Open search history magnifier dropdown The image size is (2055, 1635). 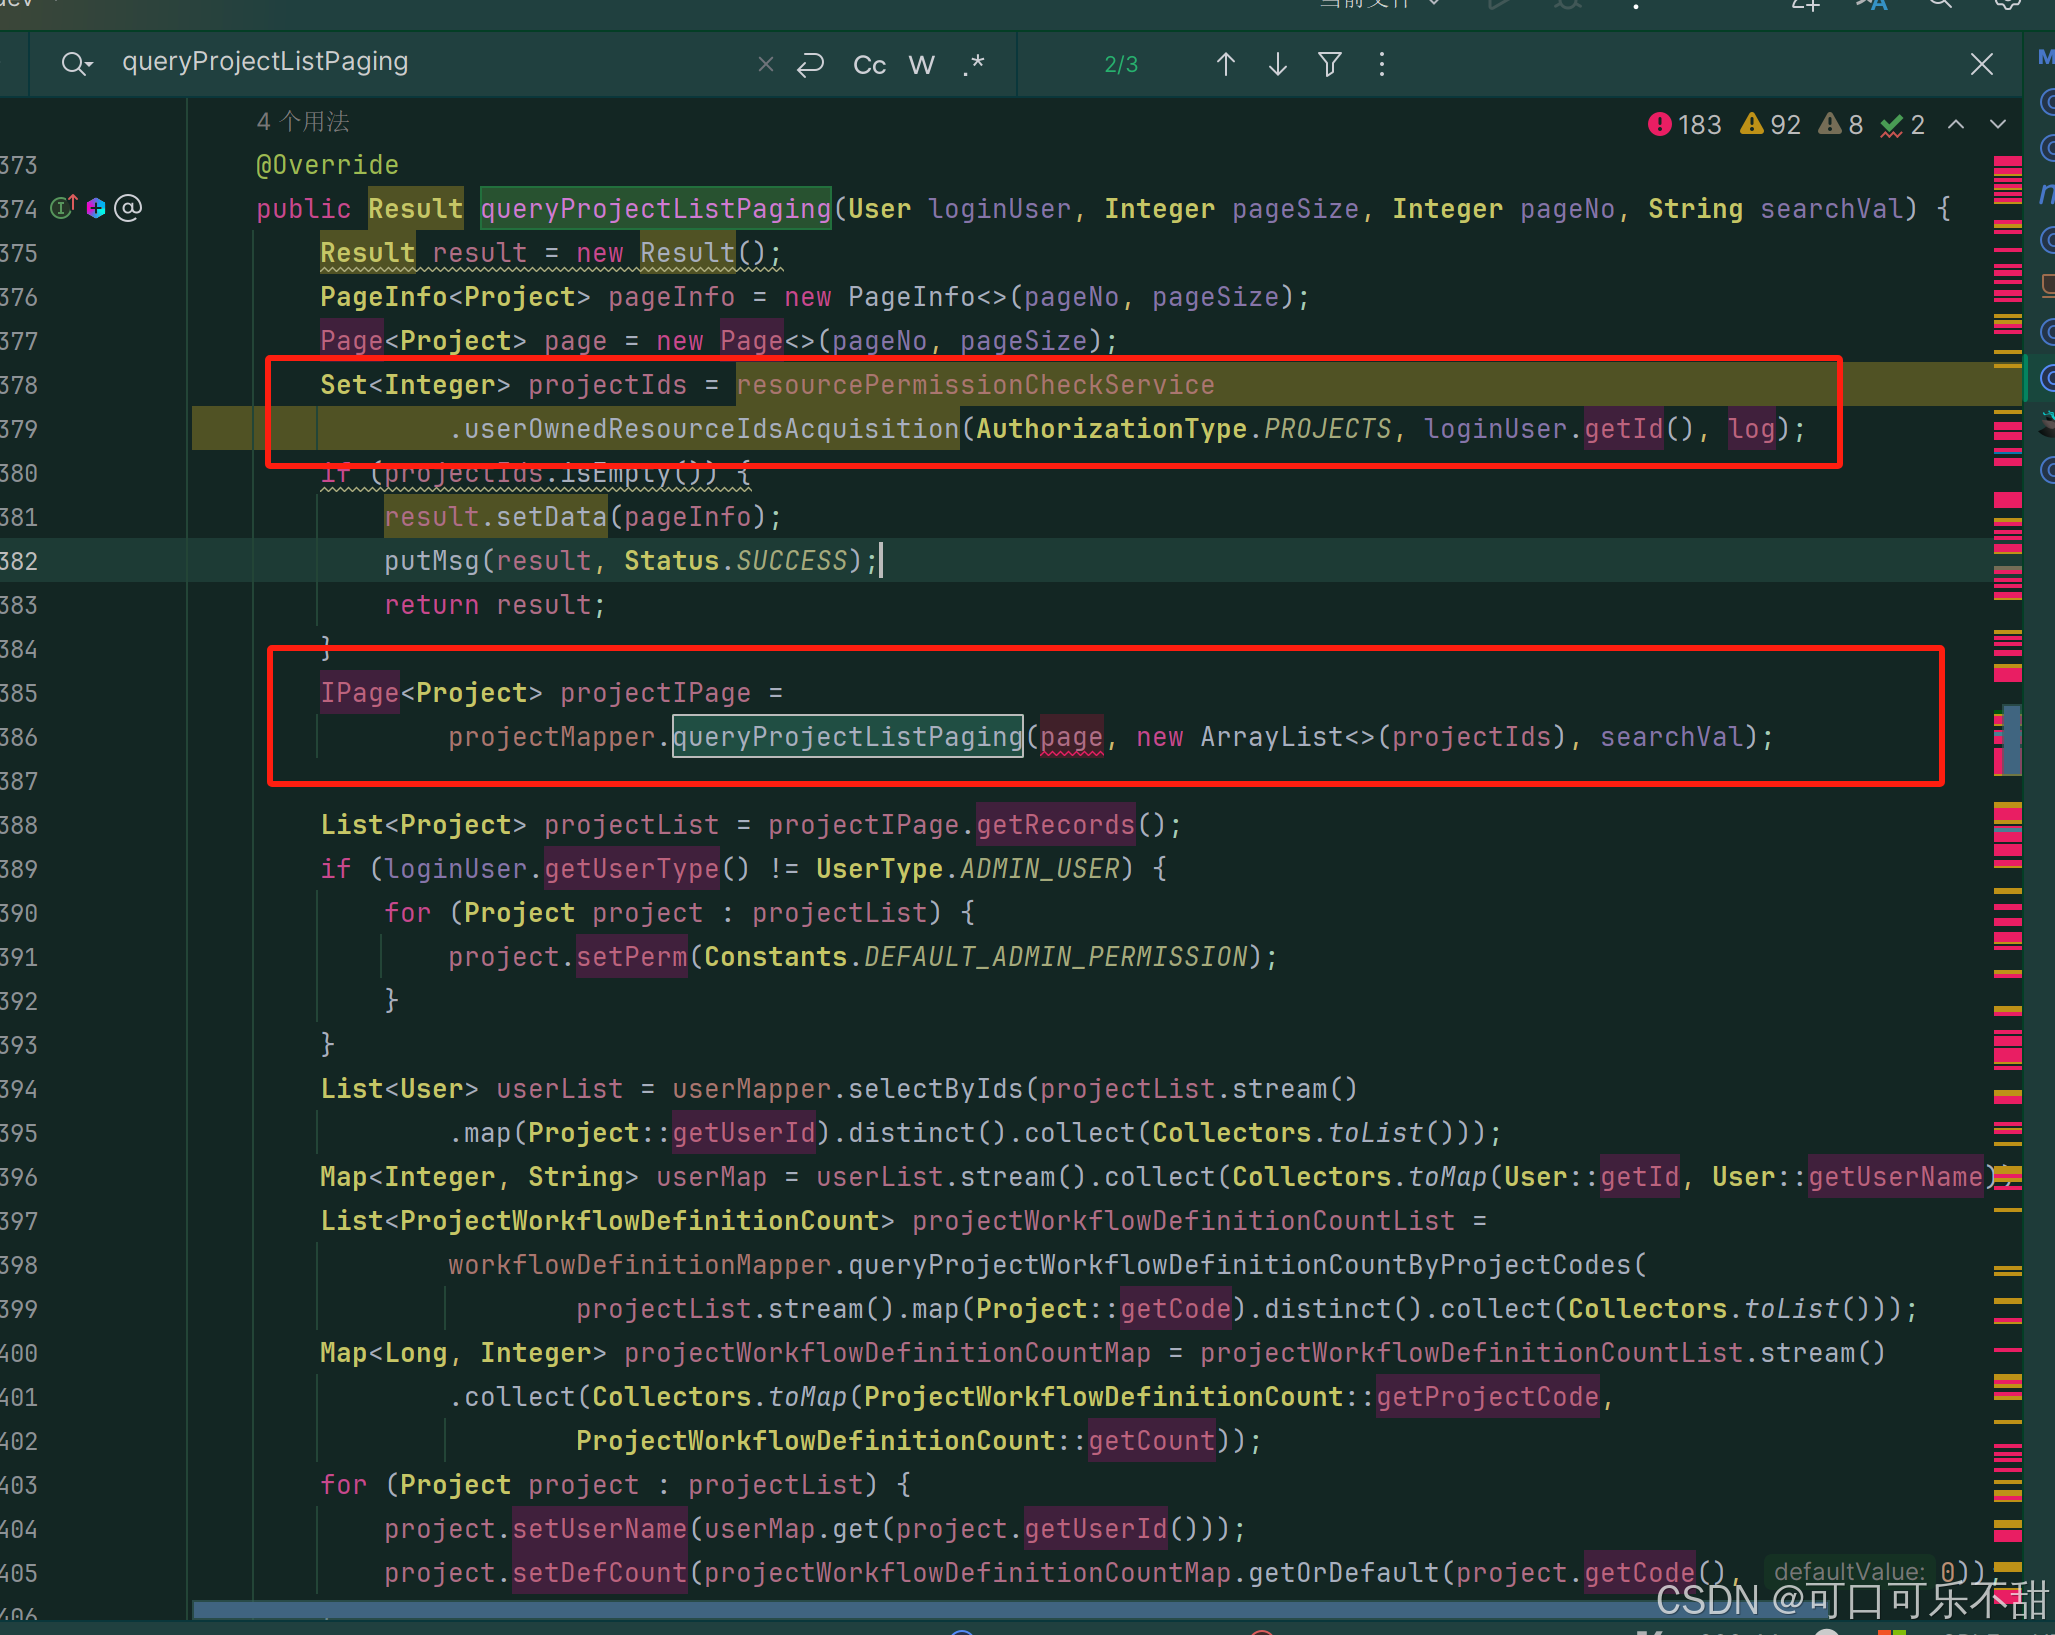(x=76, y=65)
